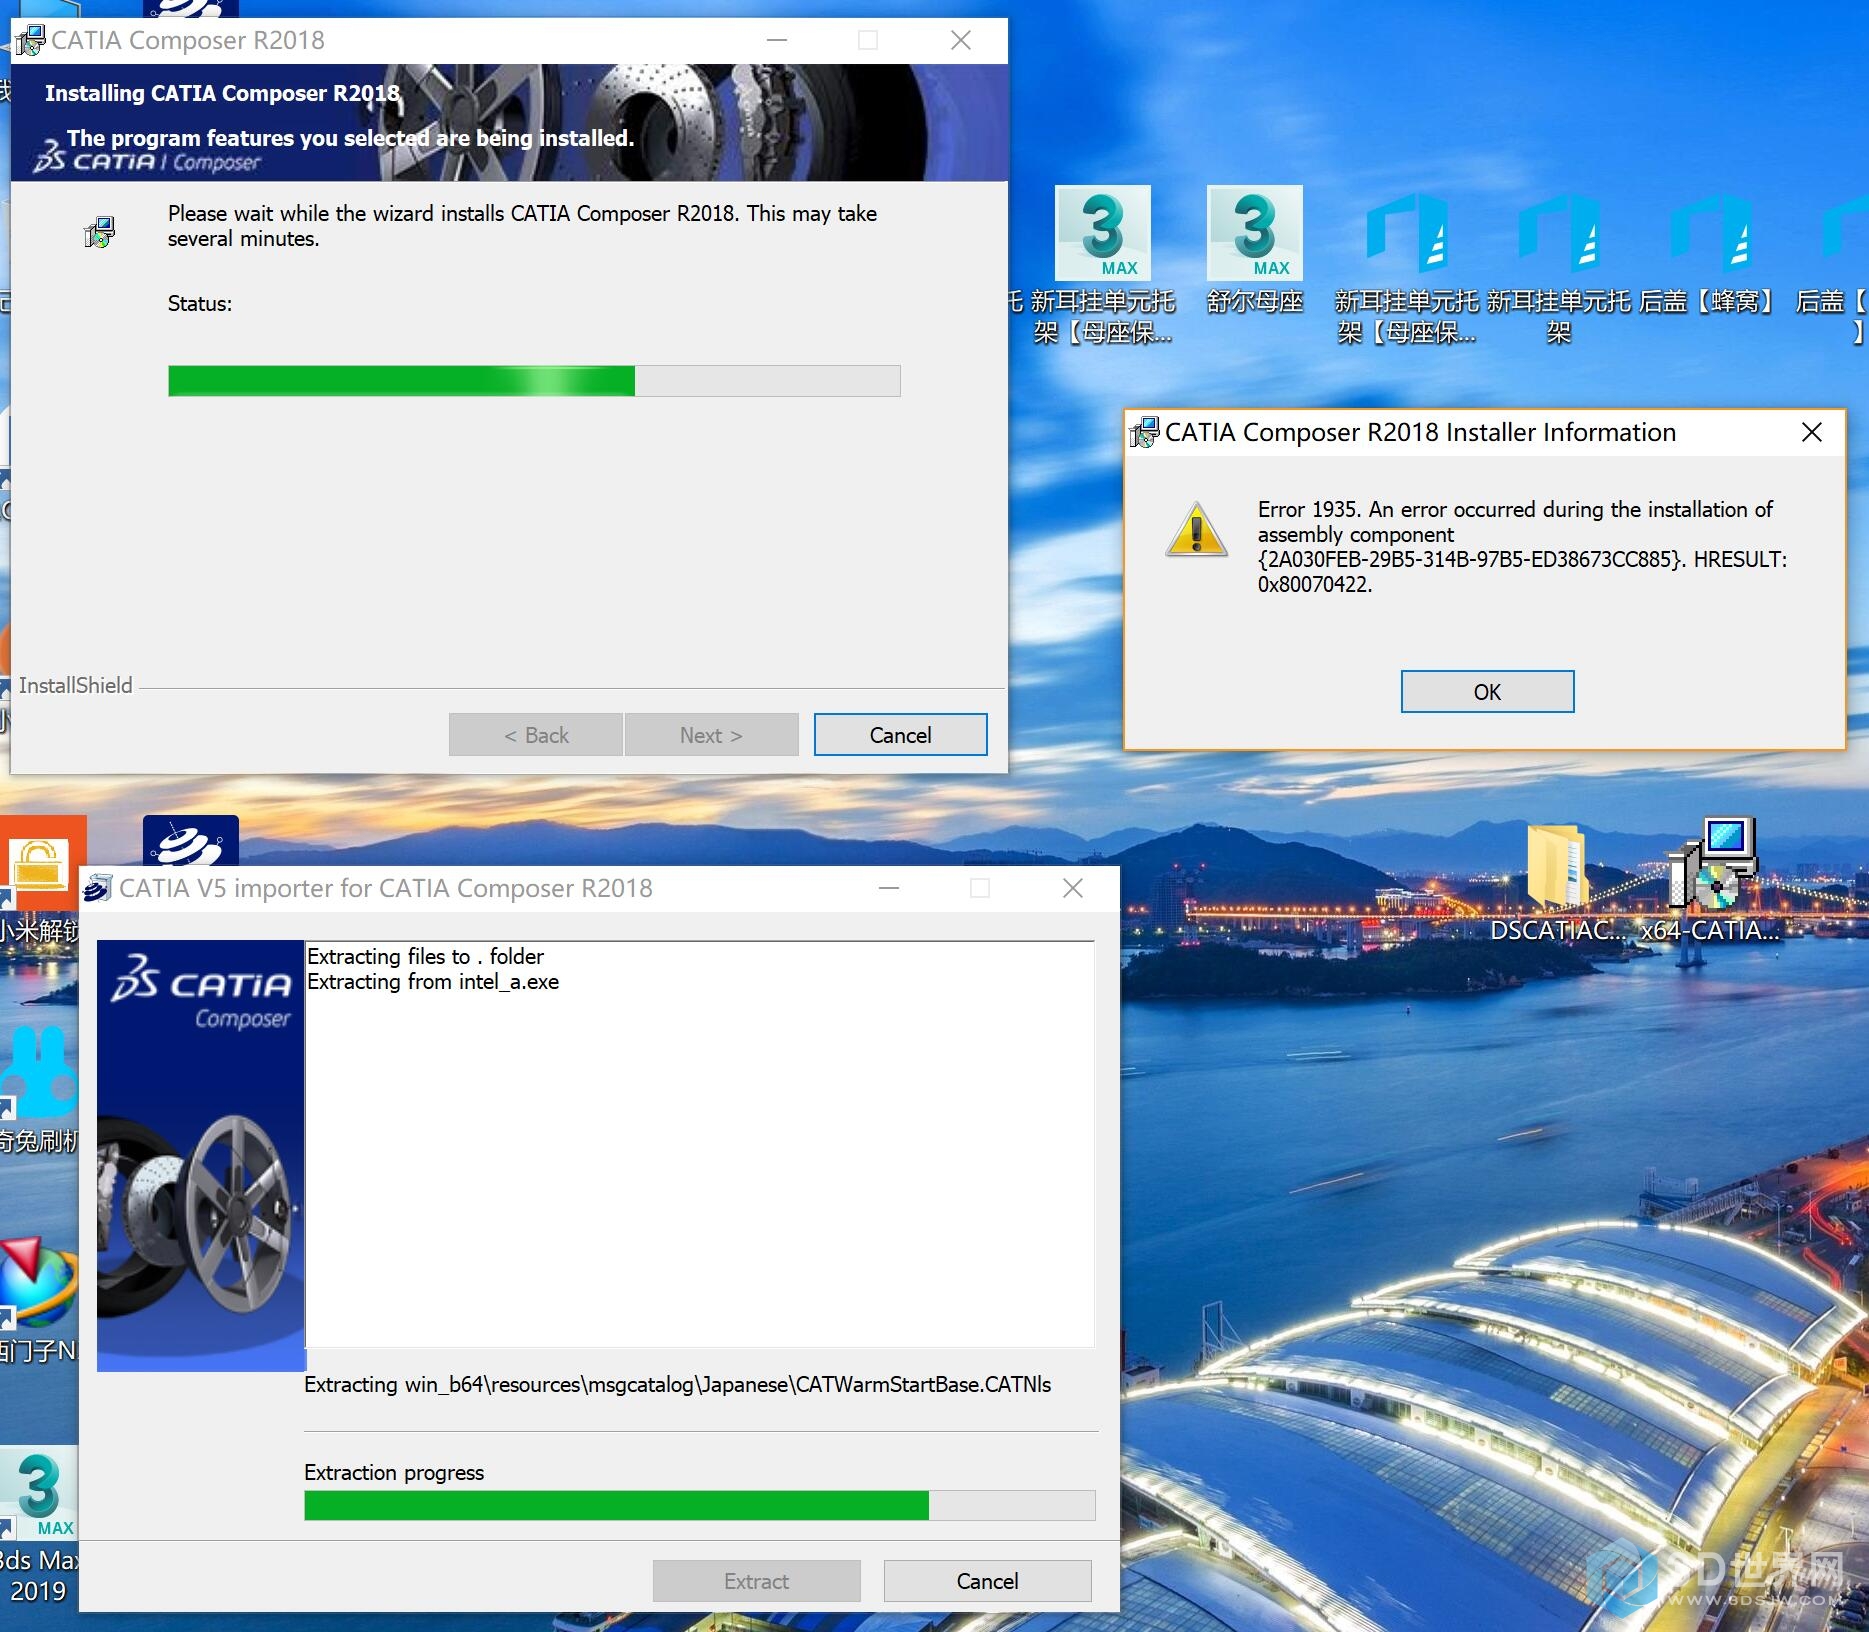
Task: Cancel the CATIA Composer R2018 installation
Action: [x=900, y=735]
